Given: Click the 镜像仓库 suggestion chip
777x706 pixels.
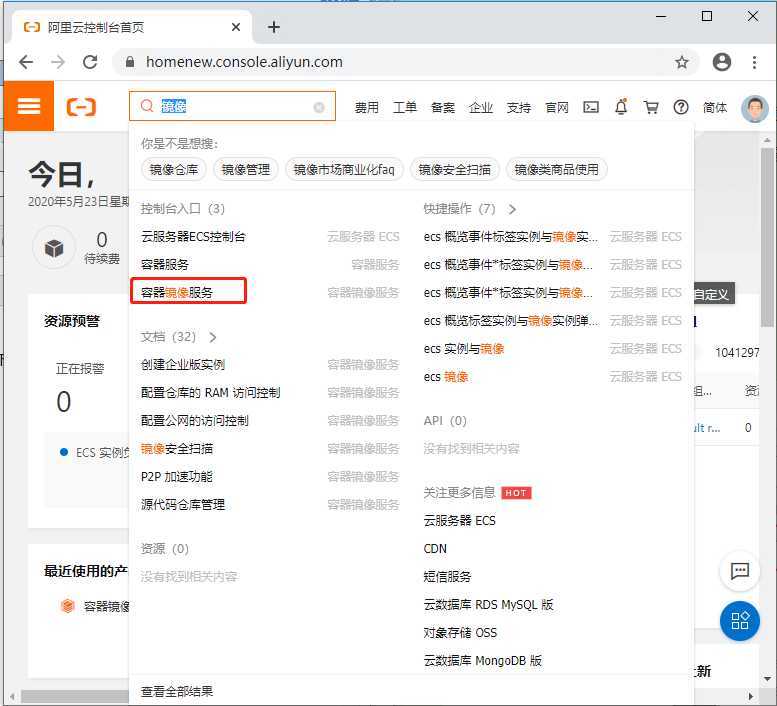Looking at the screenshot, I should (x=173, y=170).
